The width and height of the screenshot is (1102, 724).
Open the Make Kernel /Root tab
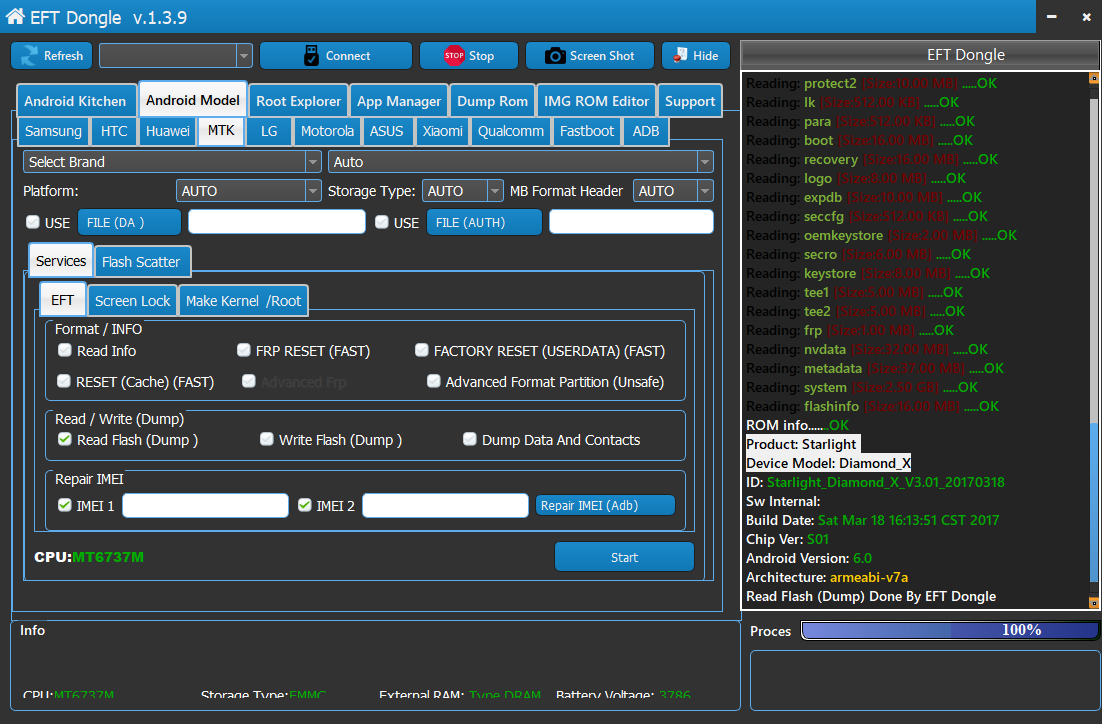click(x=243, y=301)
